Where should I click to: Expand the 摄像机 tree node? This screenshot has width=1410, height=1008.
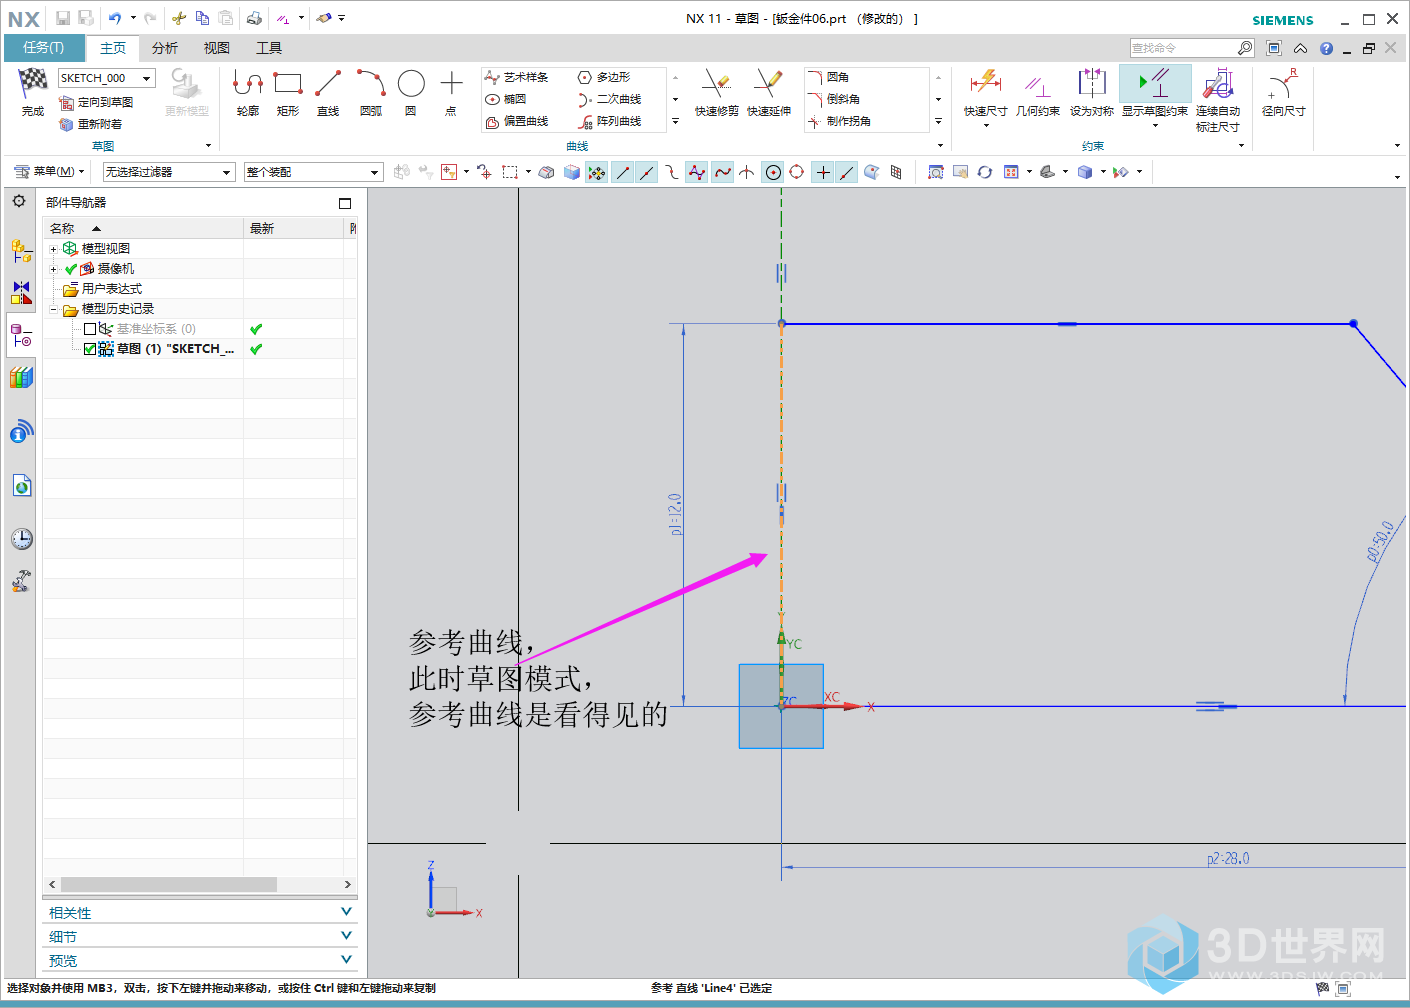[54, 269]
